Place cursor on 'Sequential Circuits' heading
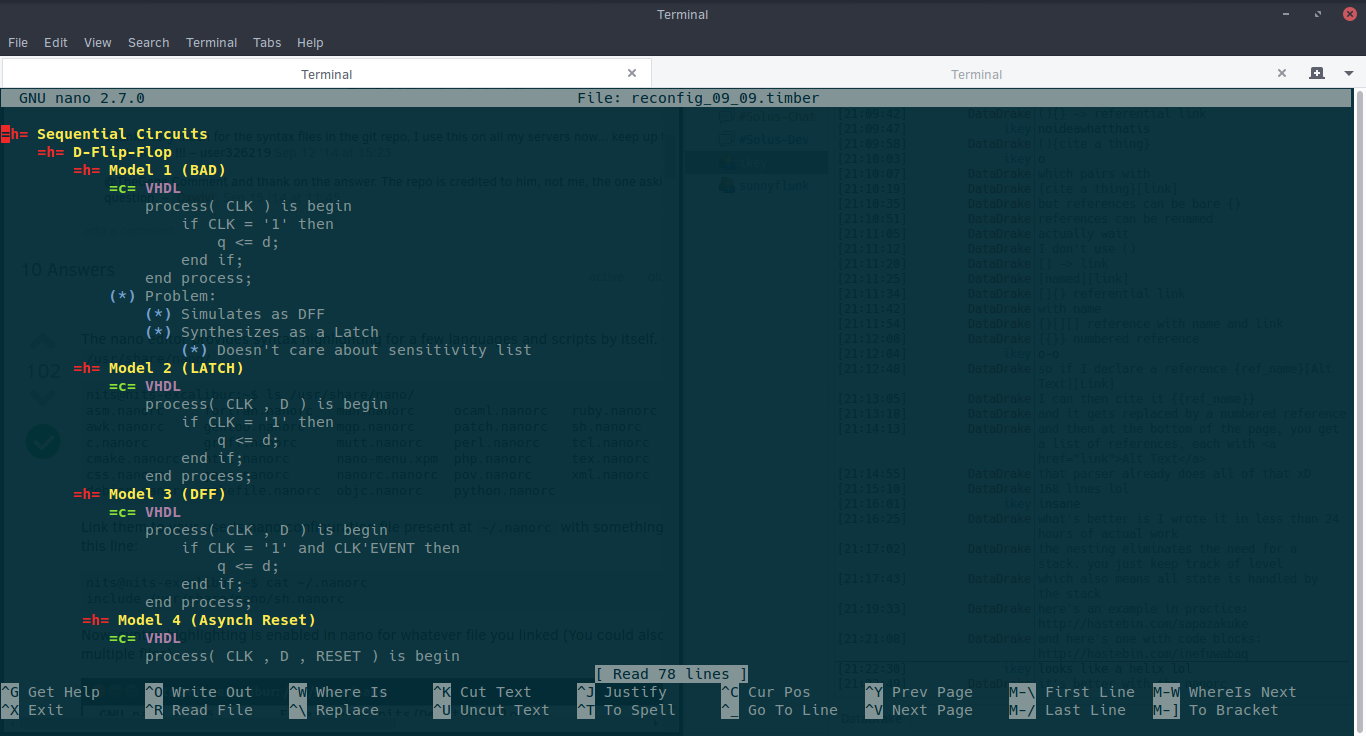The height and width of the screenshot is (736, 1366). tap(122, 134)
